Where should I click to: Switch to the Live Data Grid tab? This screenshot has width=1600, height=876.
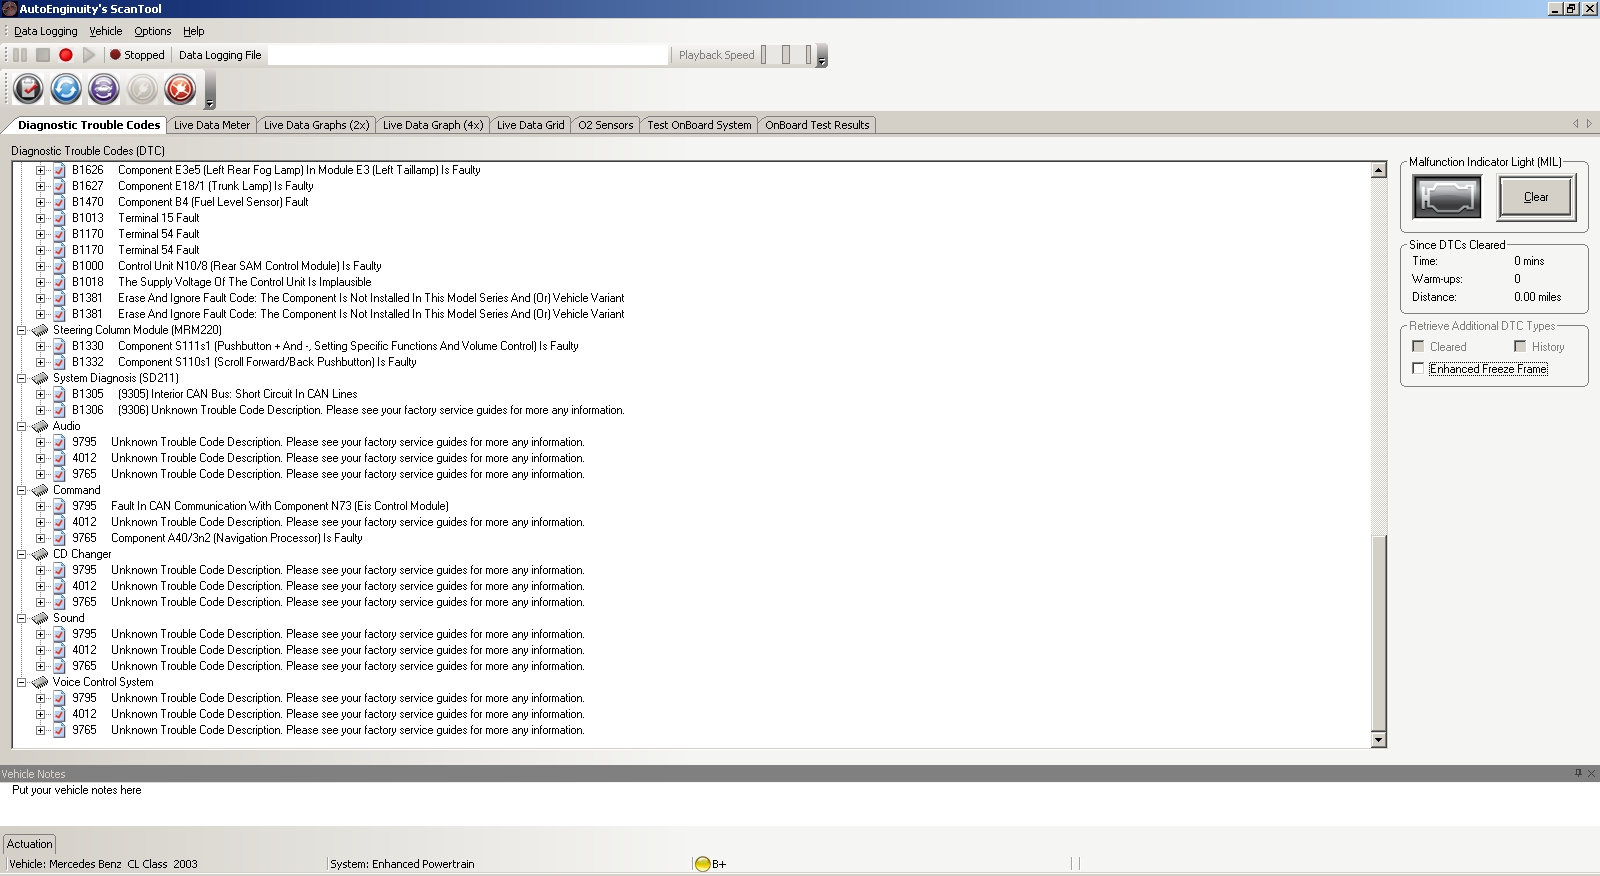click(530, 125)
